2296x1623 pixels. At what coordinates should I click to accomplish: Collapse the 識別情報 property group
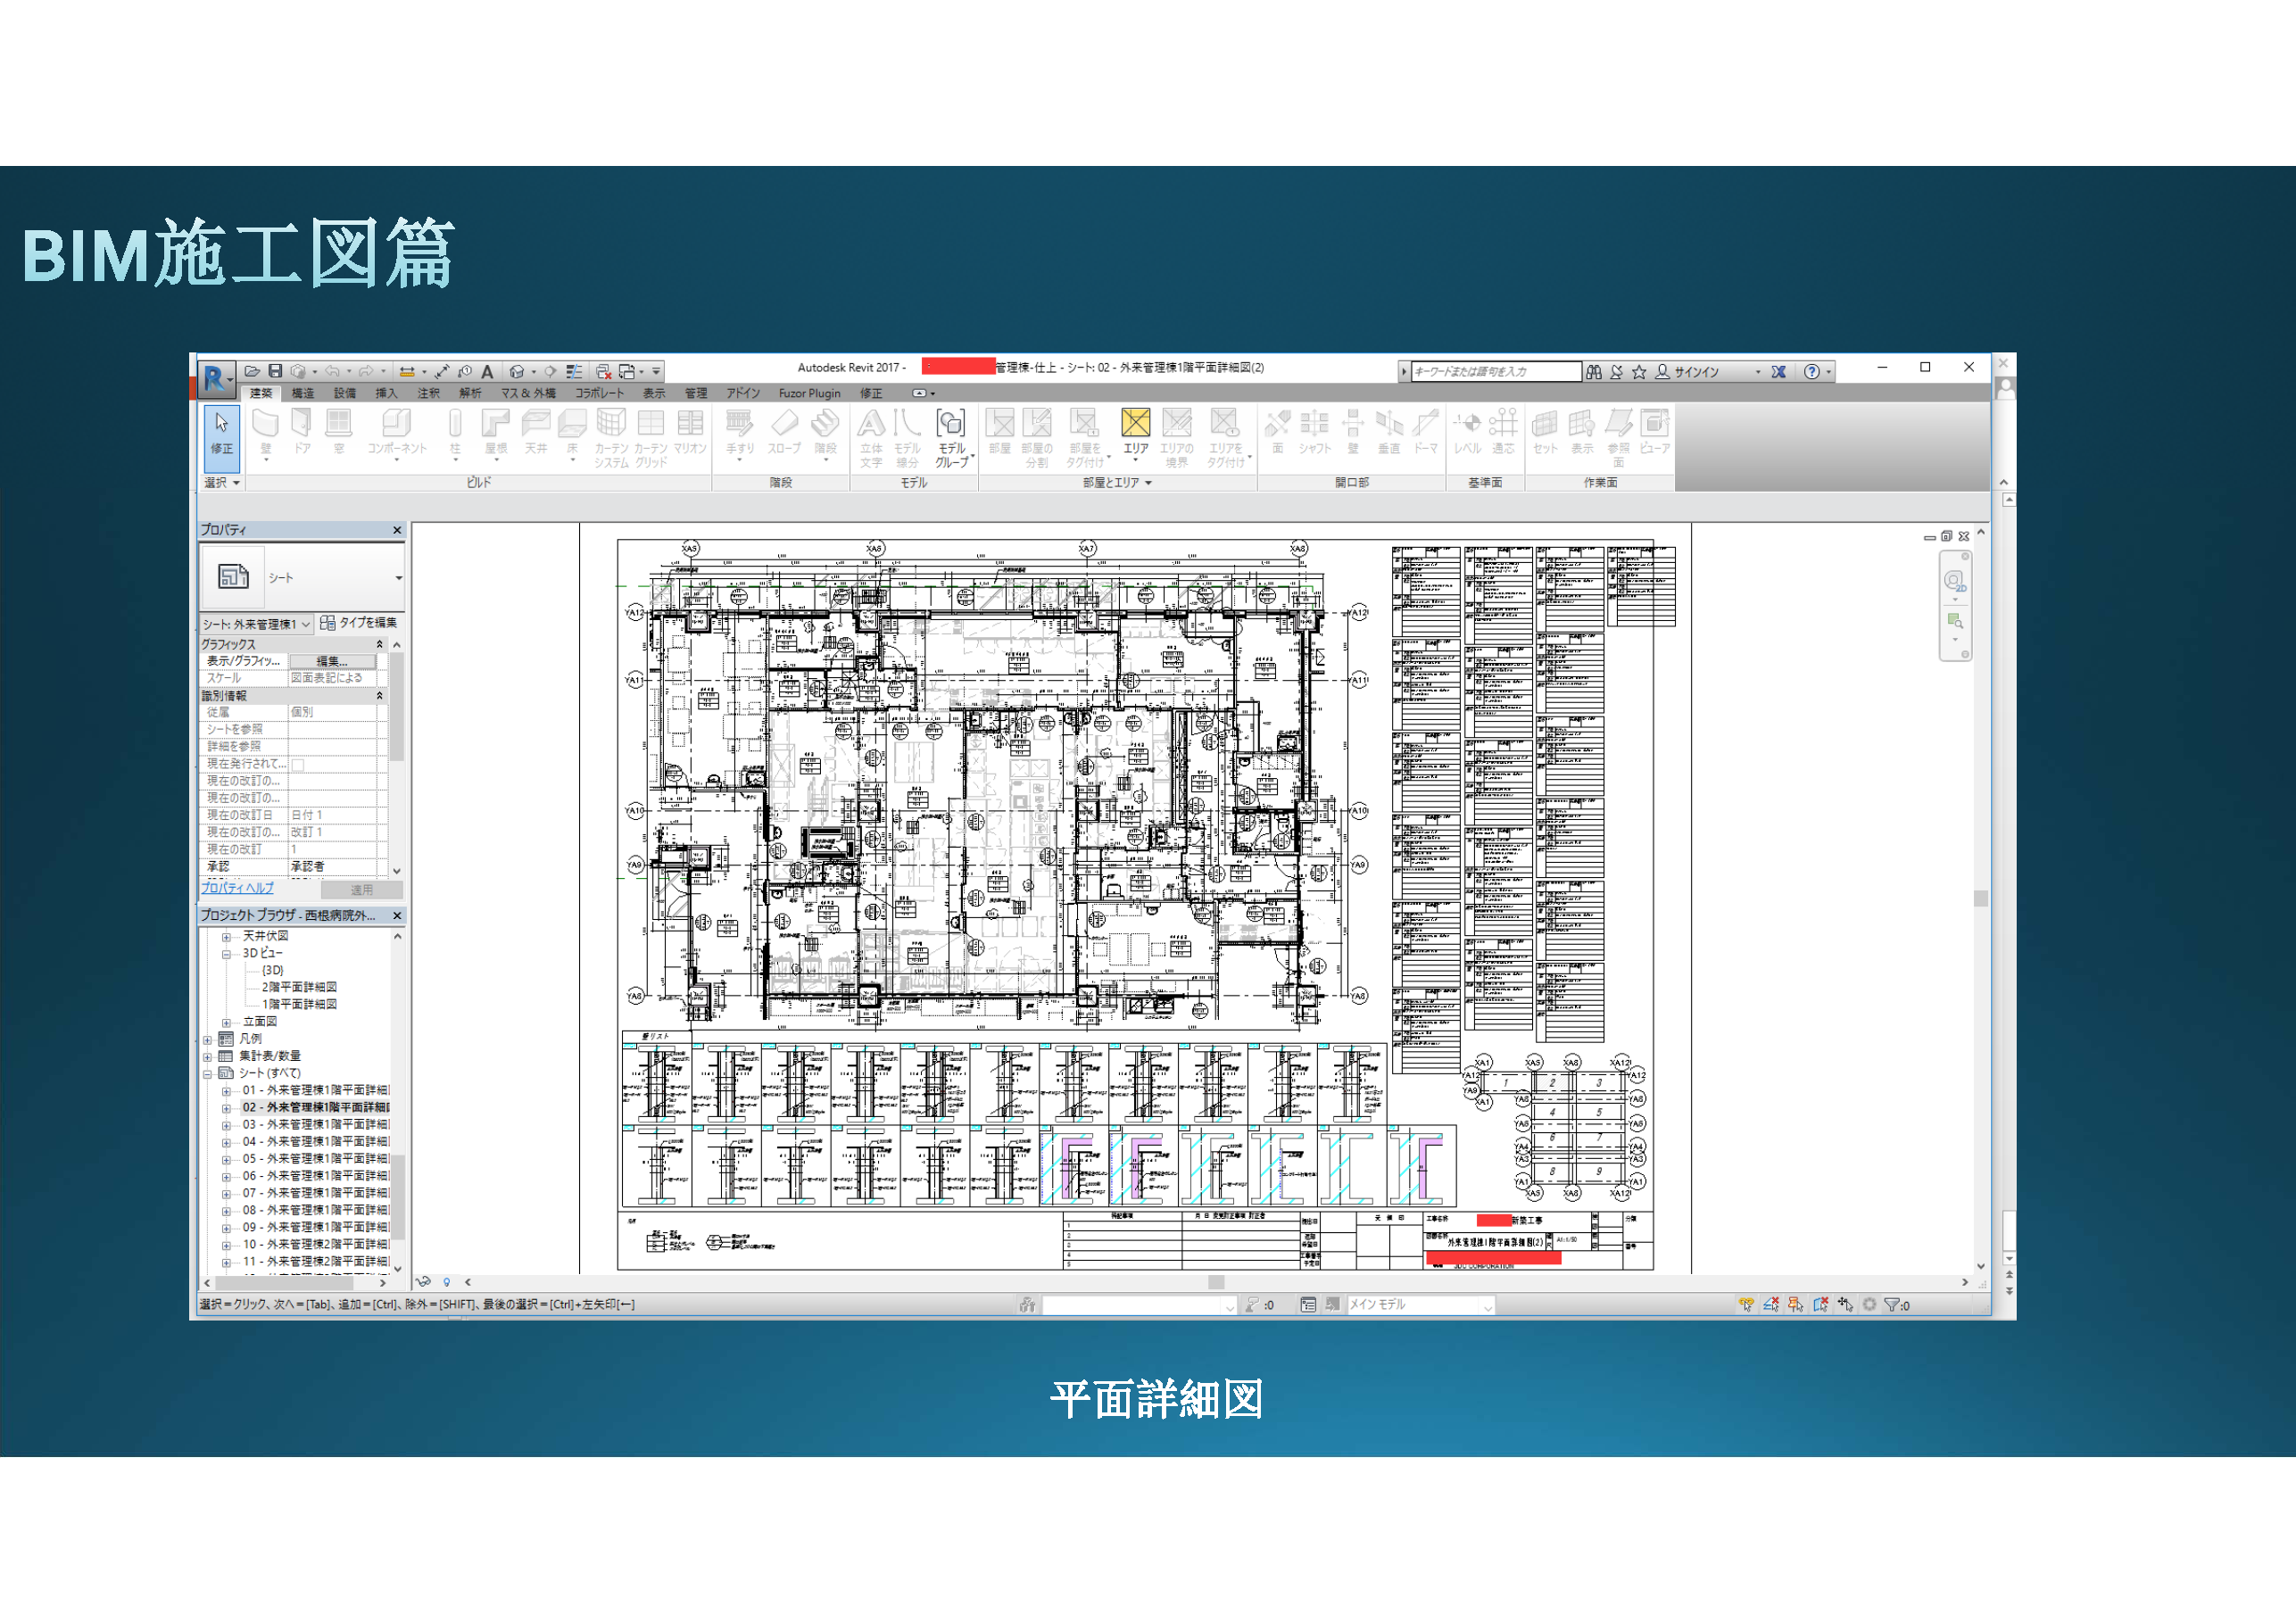(x=379, y=695)
